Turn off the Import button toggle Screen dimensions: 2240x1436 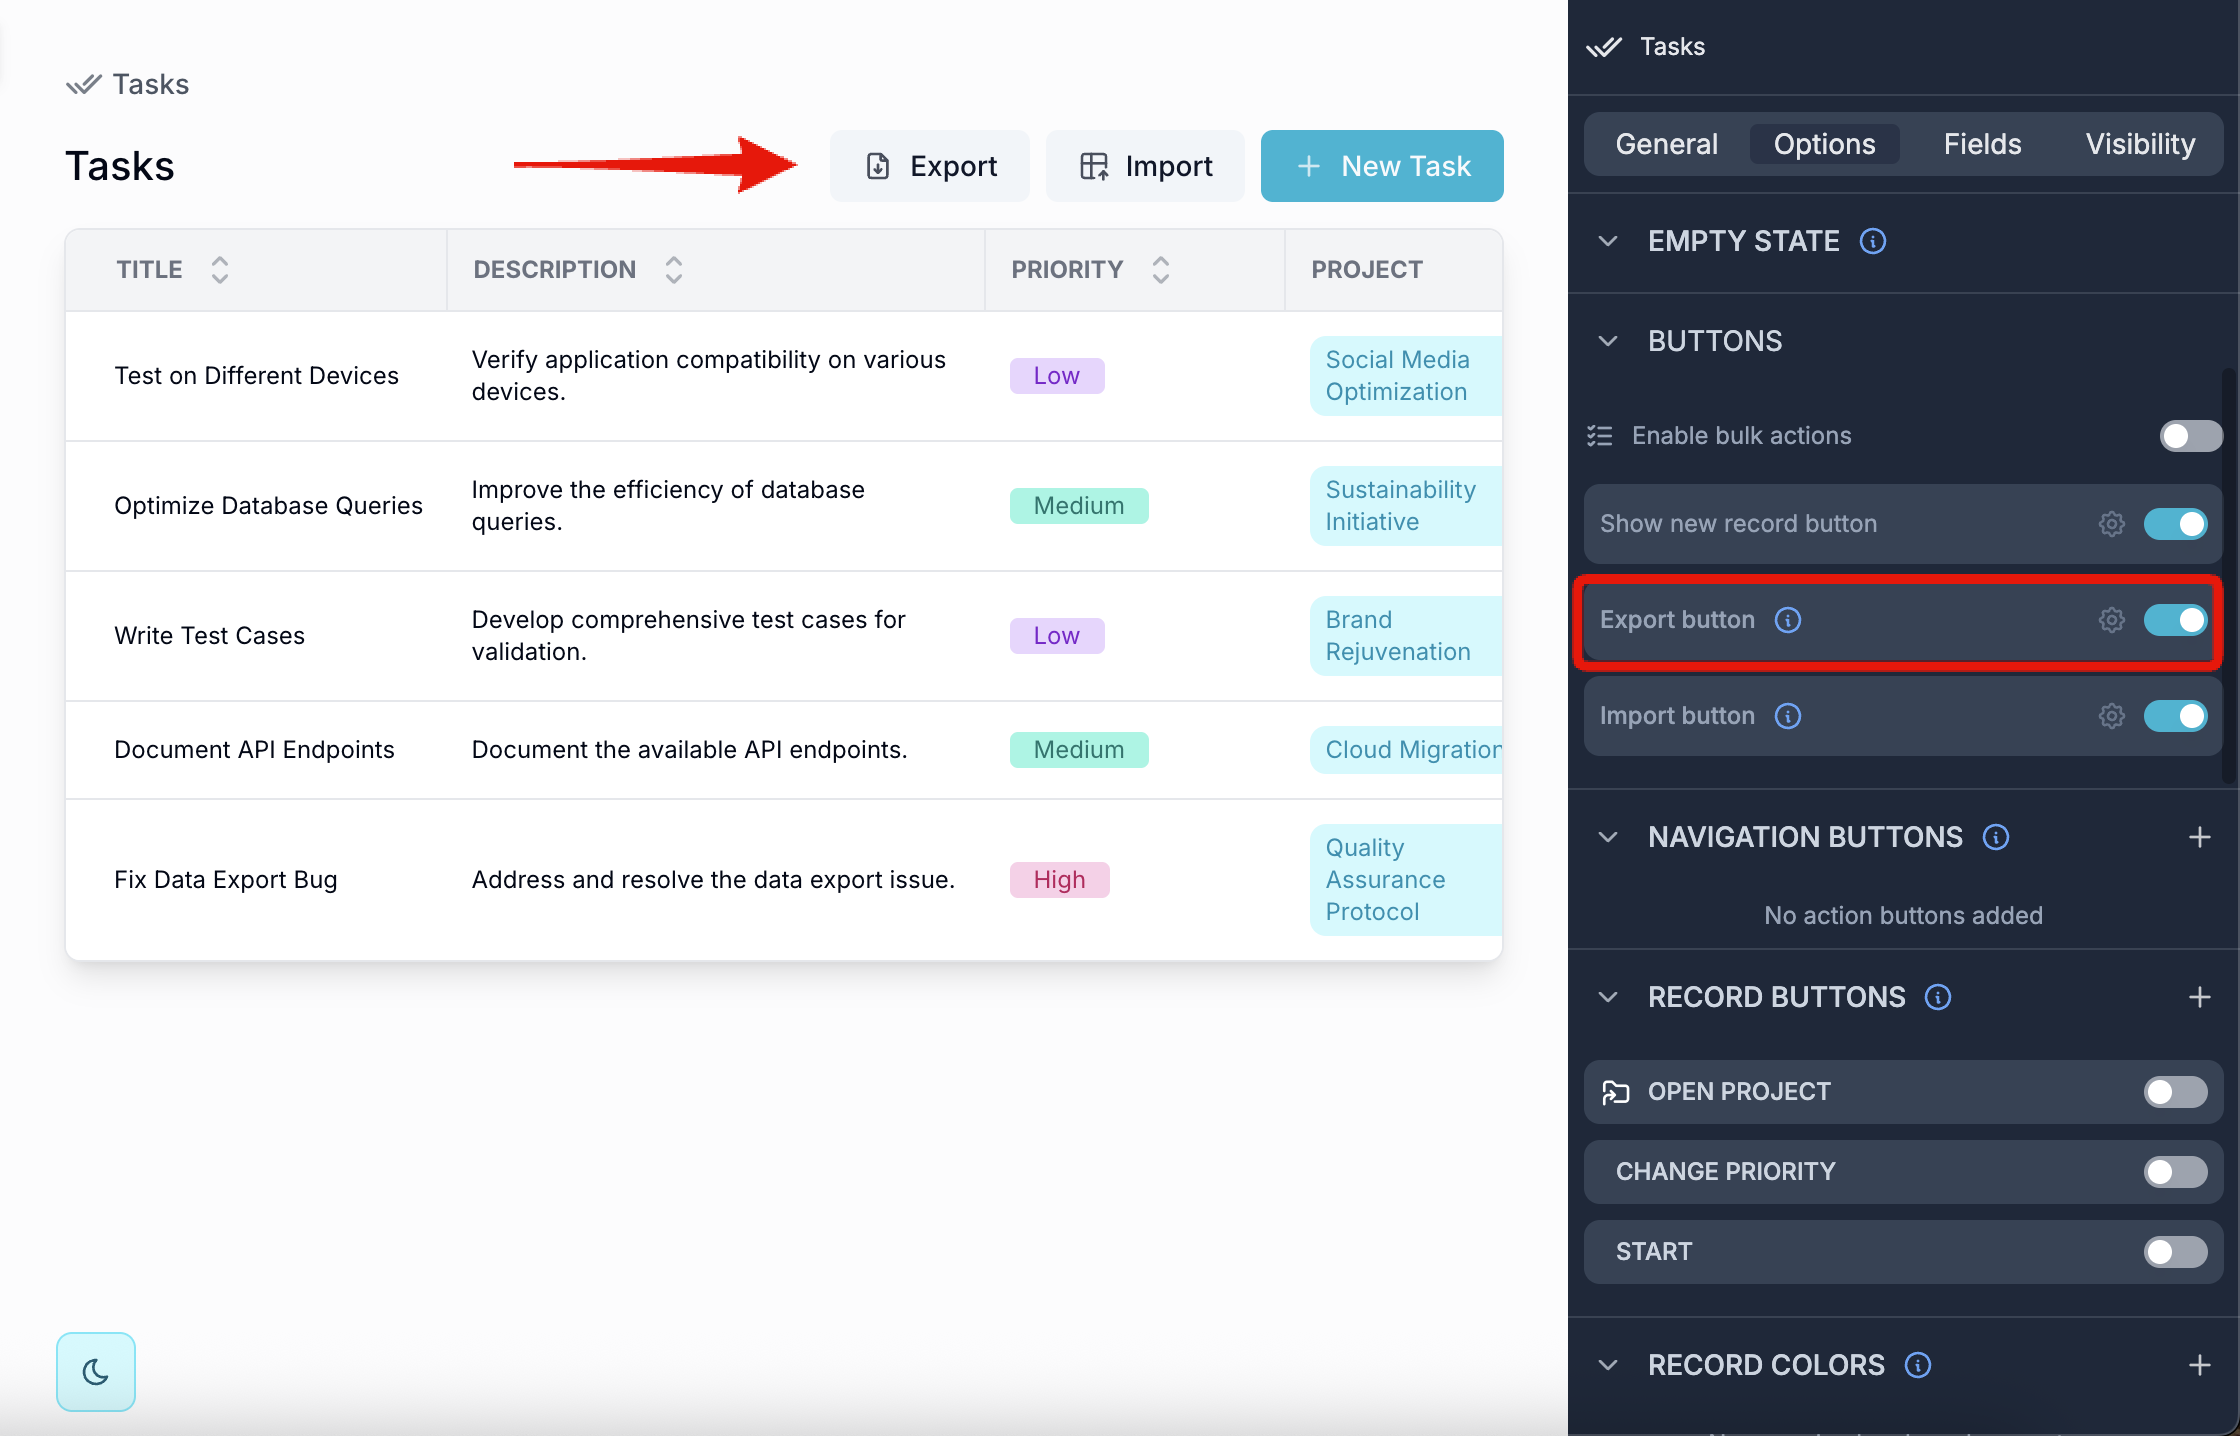click(2175, 716)
